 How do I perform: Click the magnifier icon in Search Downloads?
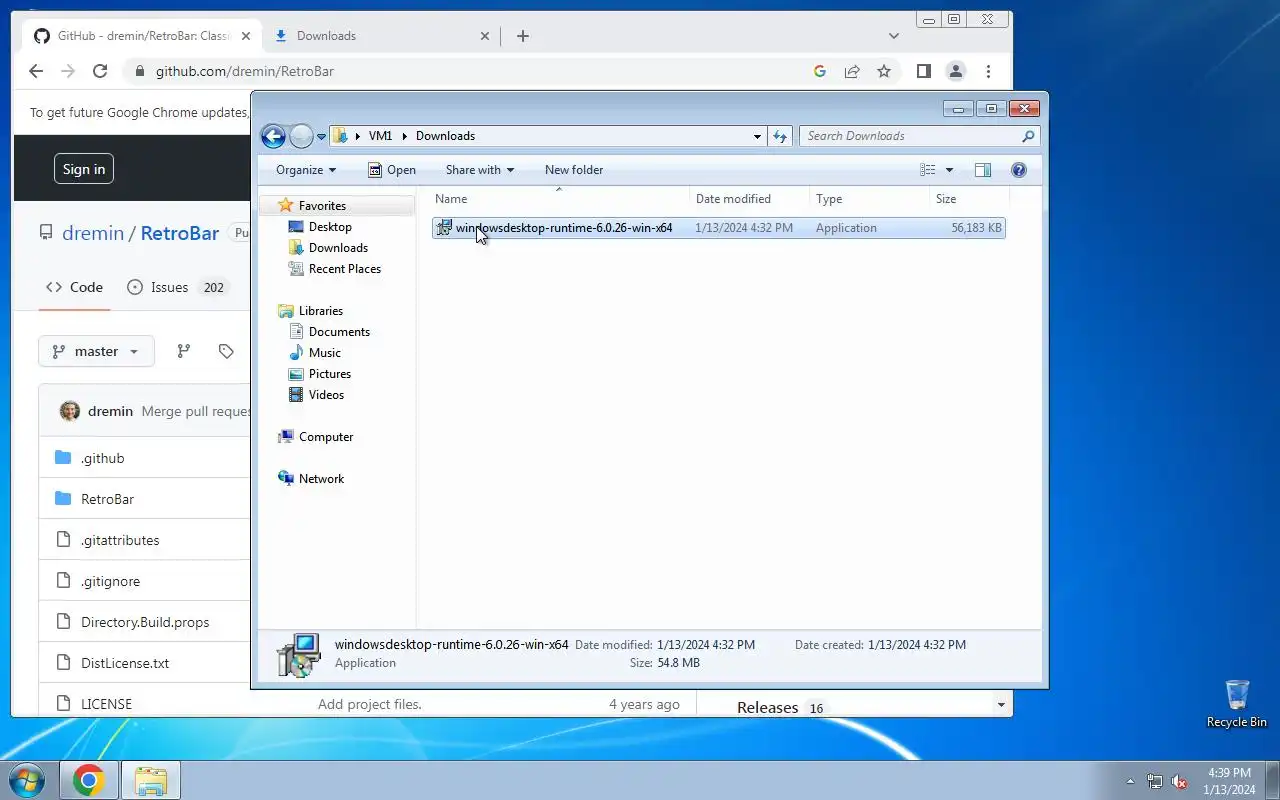pyautogui.click(x=1028, y=136)
